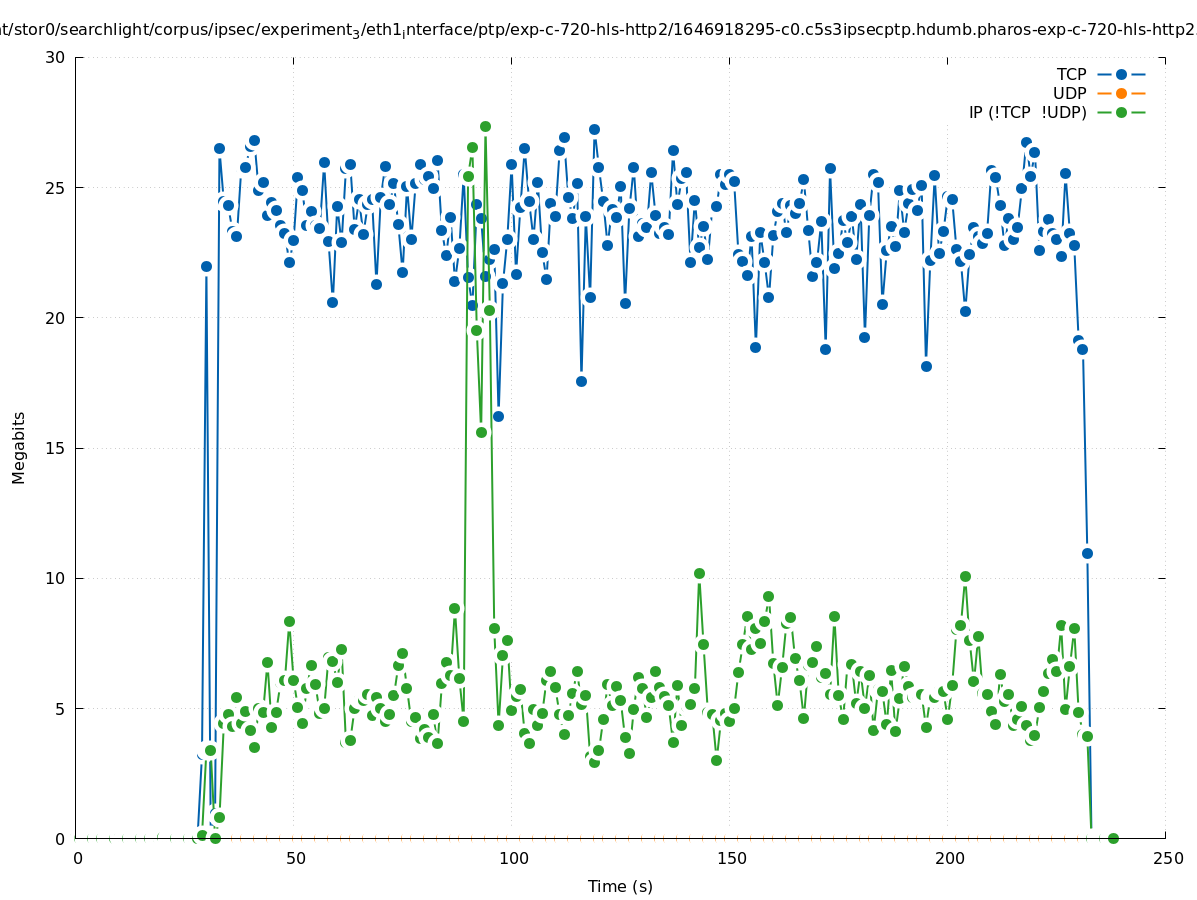Click the last green data point at zero Megabits

1113,838
